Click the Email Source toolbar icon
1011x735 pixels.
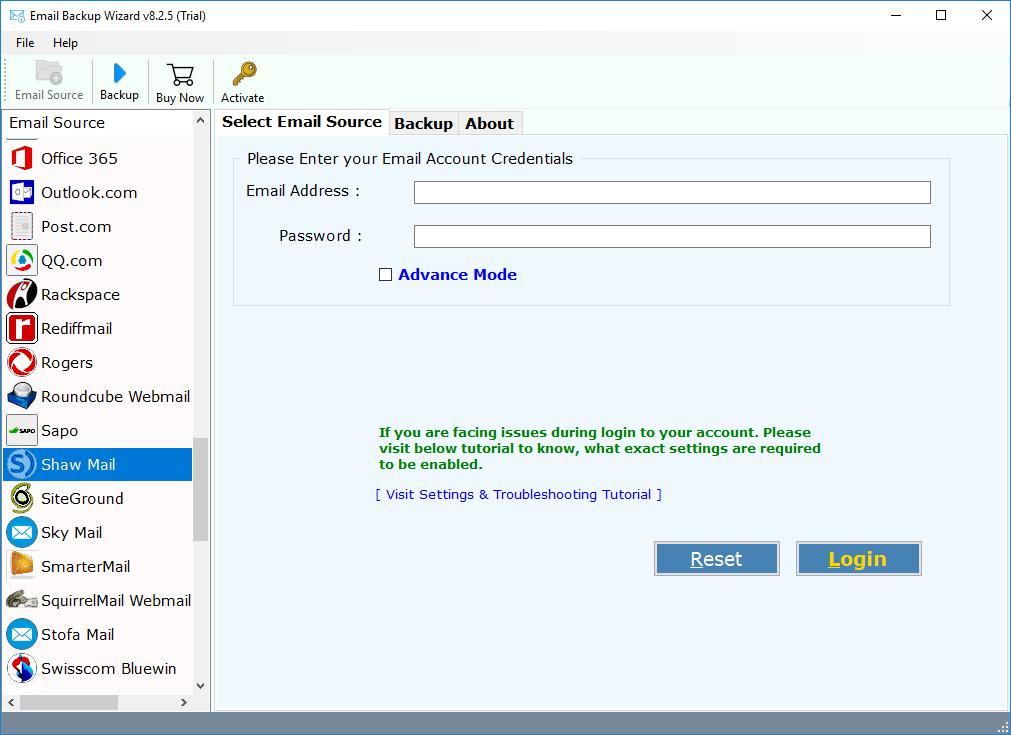coord(49,73)
